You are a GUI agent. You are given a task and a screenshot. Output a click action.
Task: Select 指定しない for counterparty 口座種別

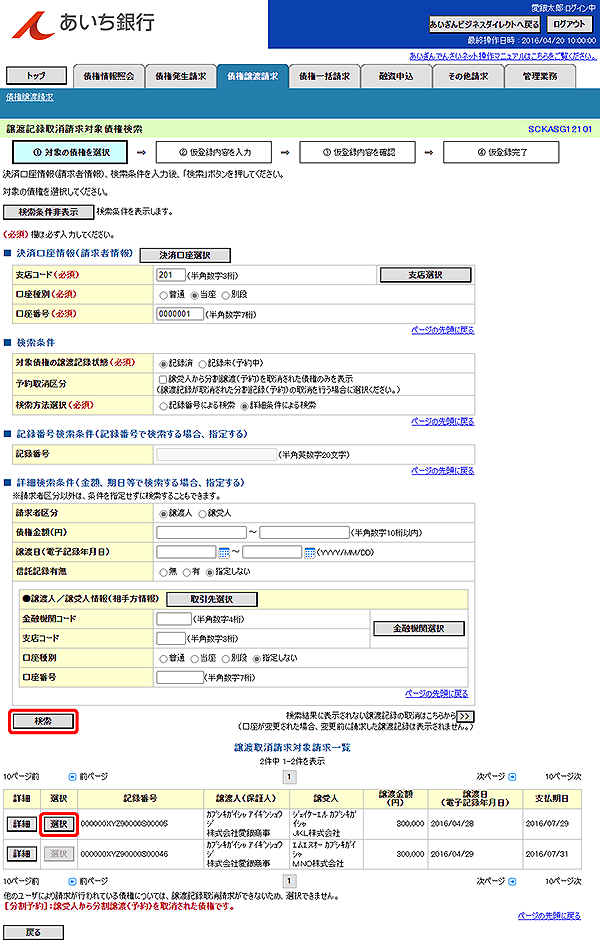(x=256, y=658)
